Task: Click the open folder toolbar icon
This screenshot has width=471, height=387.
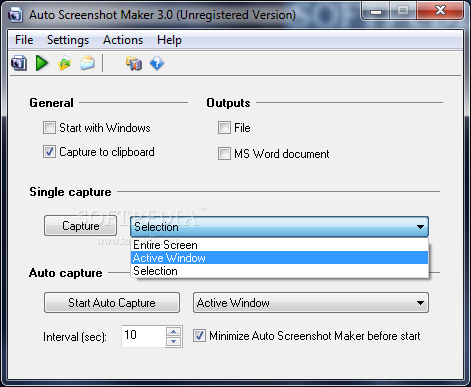Action: 65,63
